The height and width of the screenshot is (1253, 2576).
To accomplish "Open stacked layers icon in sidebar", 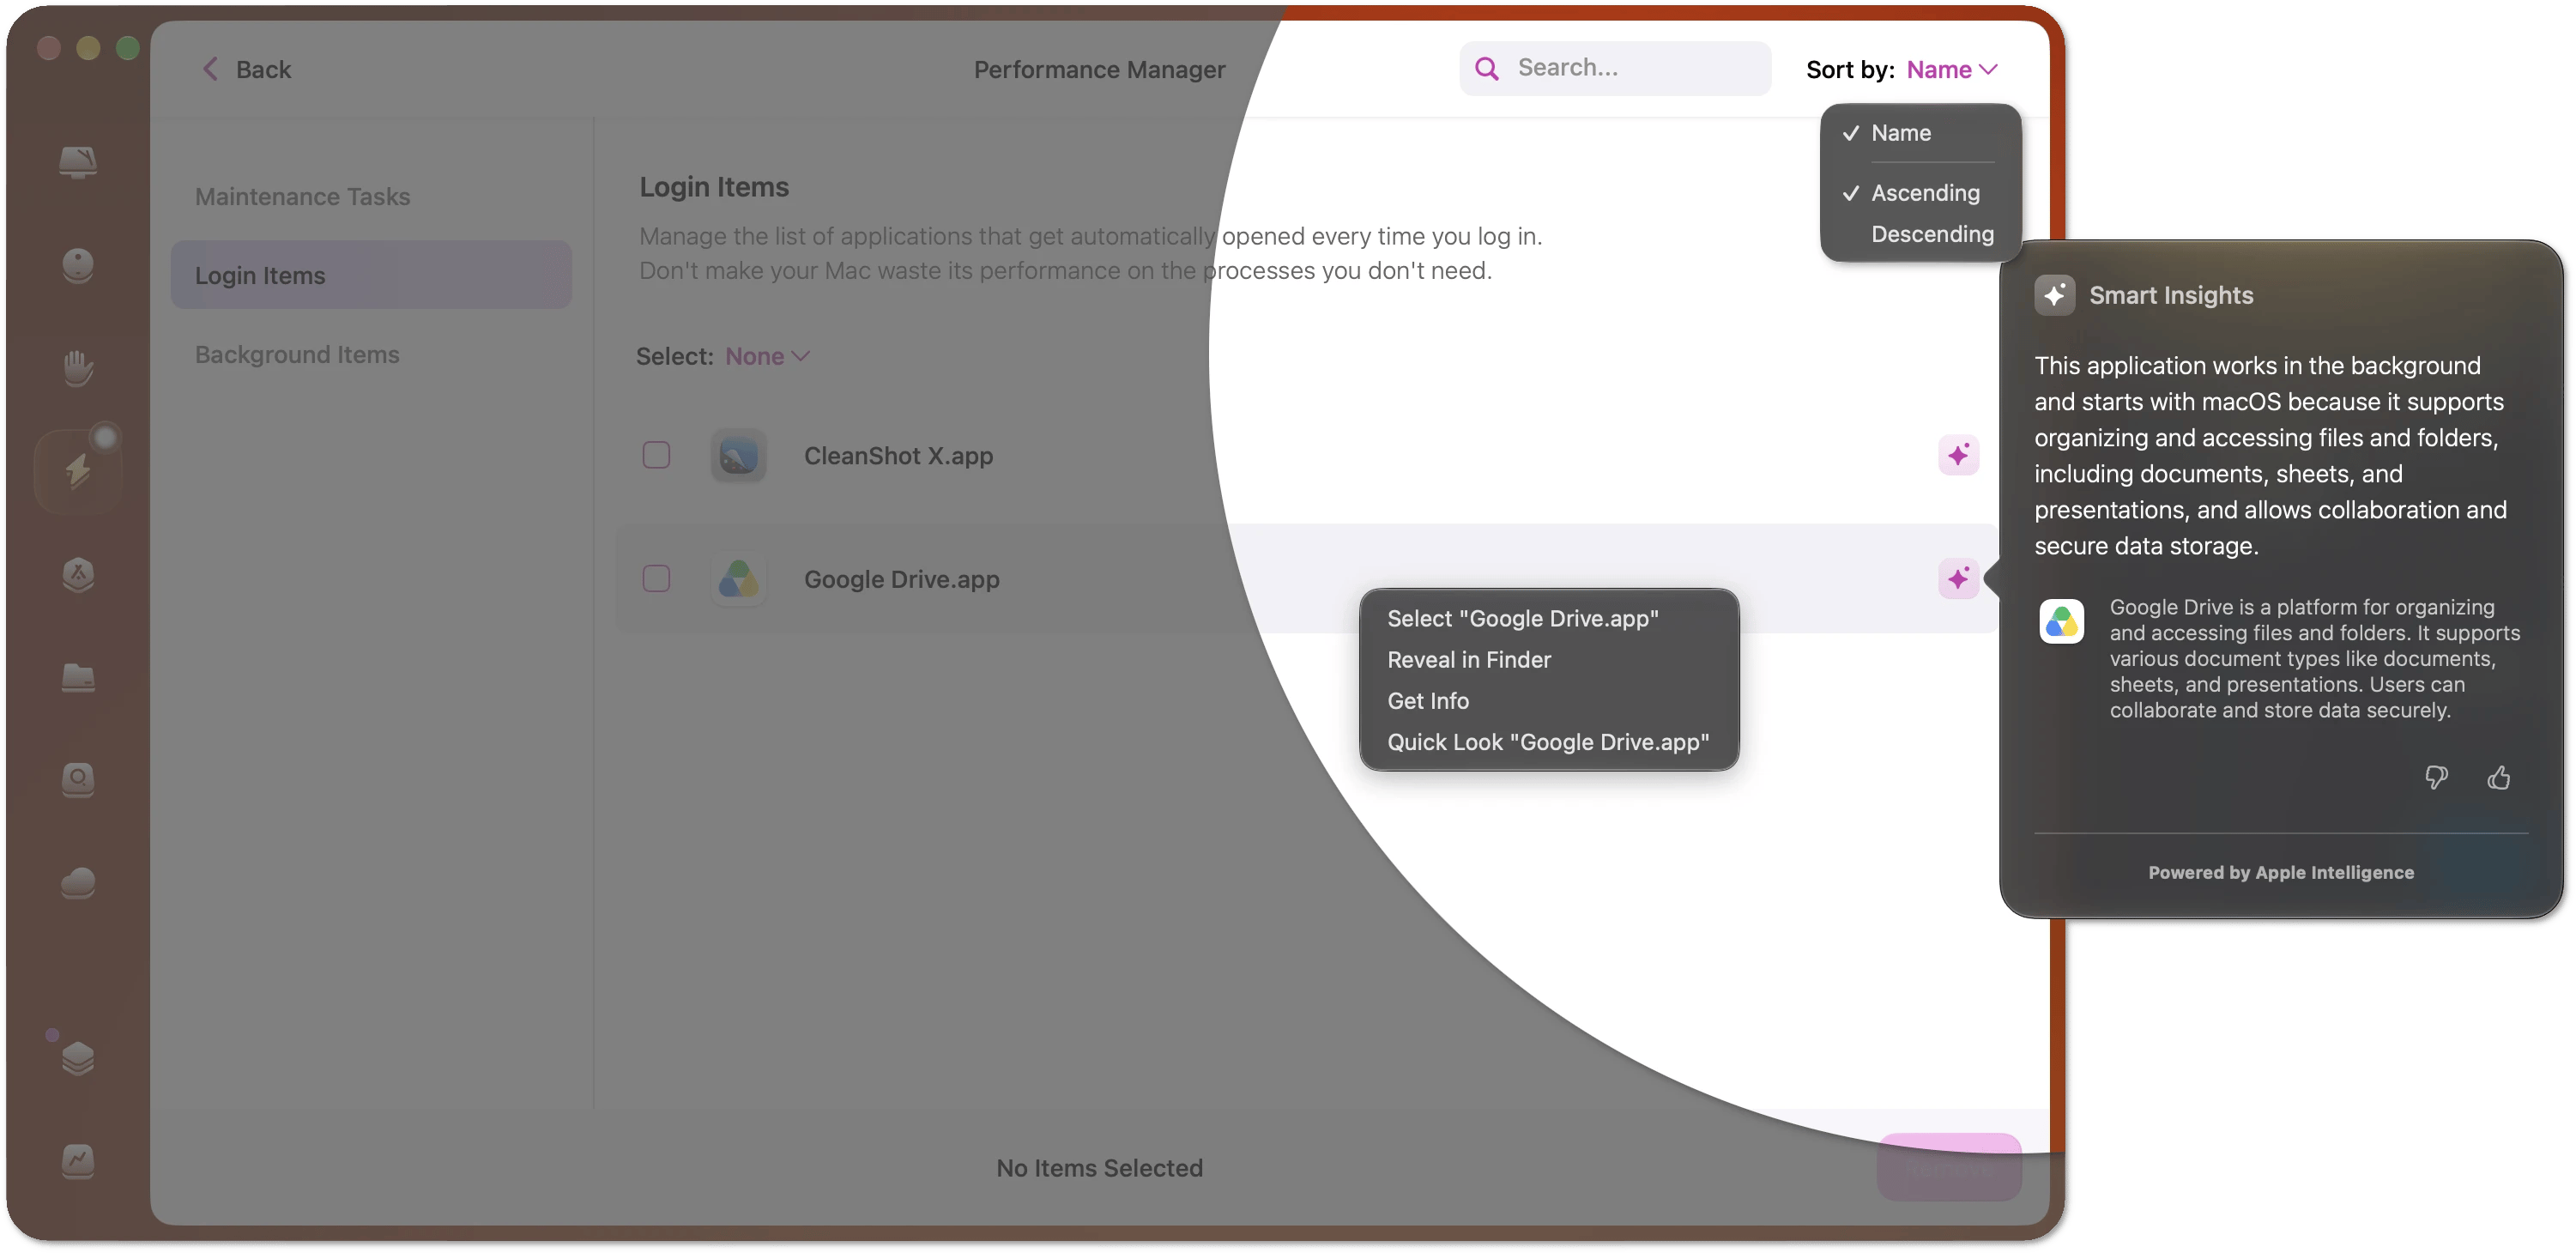I will (78, 1058).
